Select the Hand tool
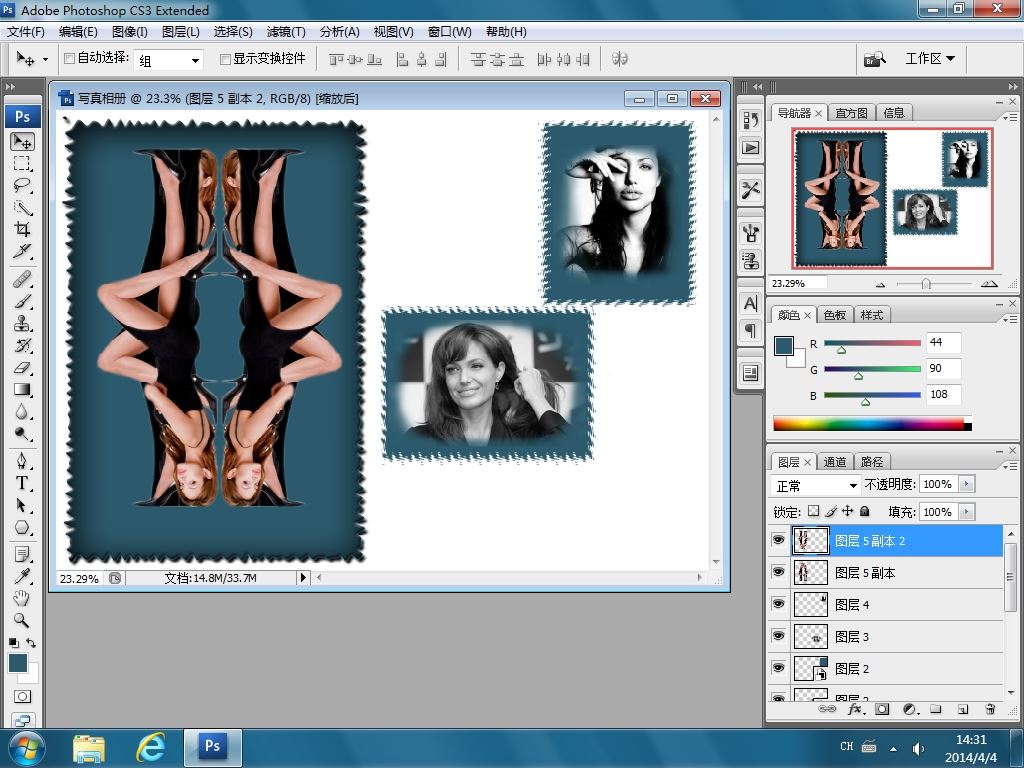1024x768 pixels. [x=22, y=598]
